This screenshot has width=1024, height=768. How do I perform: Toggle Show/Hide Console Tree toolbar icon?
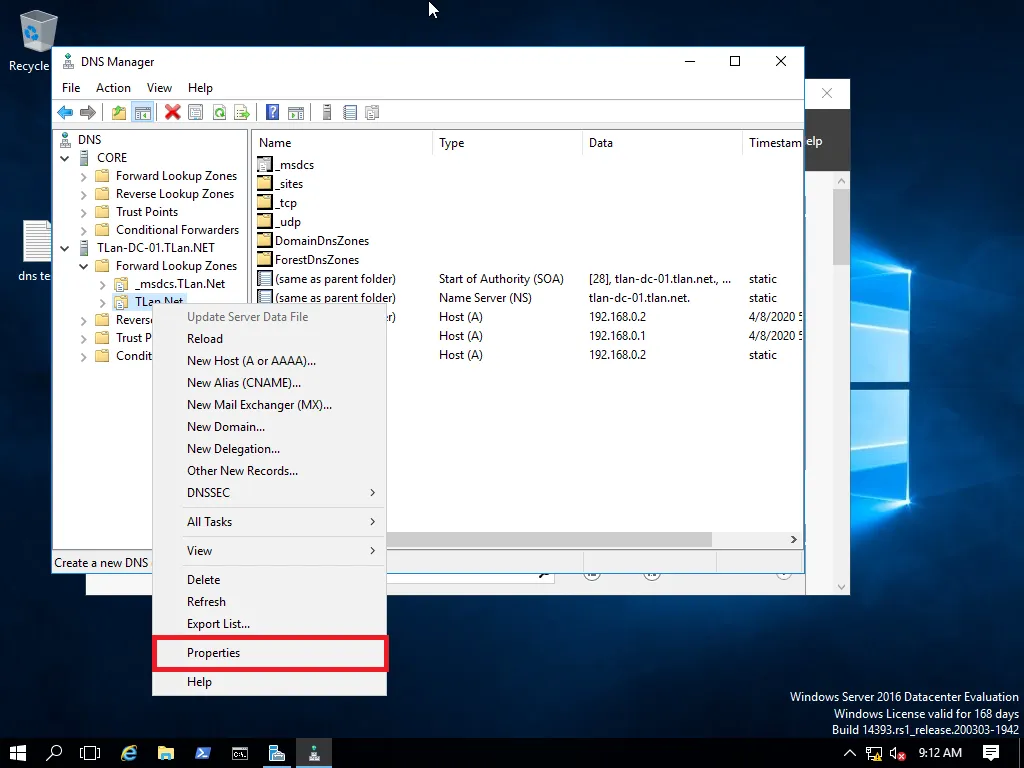(x=142, y=112)
